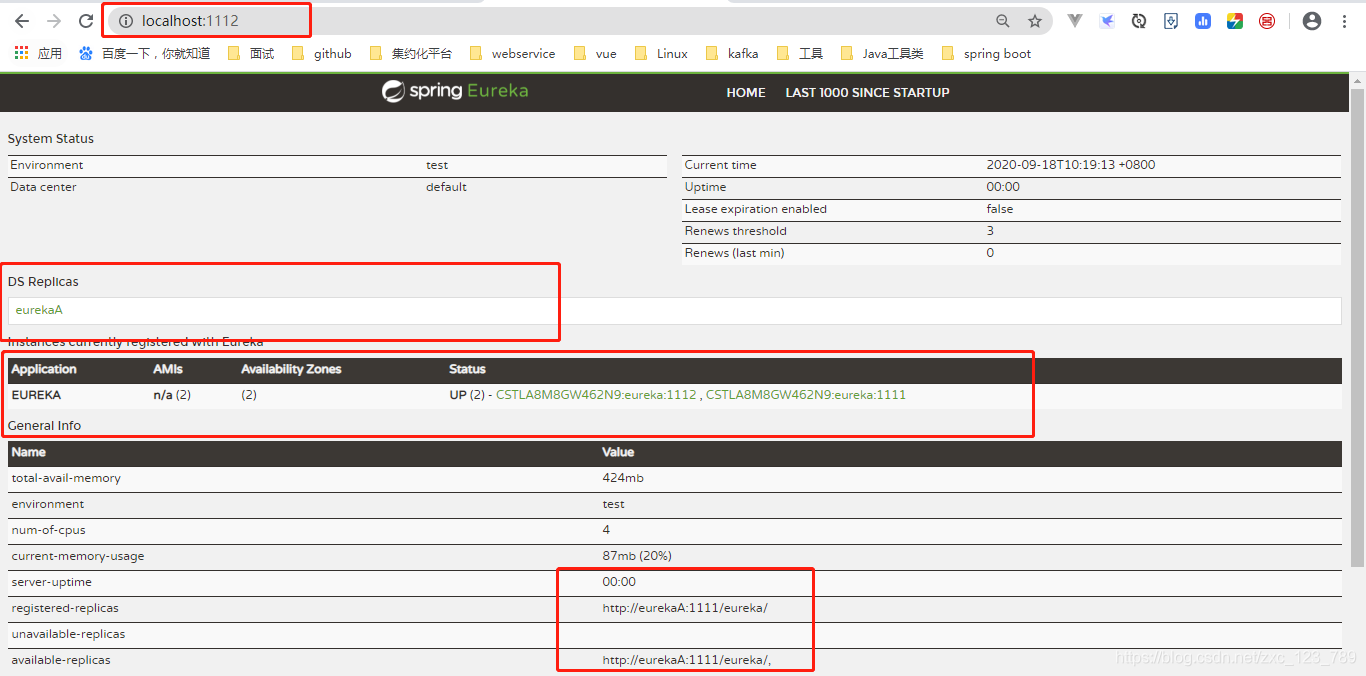Open LAST 1000 SINCE STARTUP nav item
The image size is (1366, 676).
[867, 93]
